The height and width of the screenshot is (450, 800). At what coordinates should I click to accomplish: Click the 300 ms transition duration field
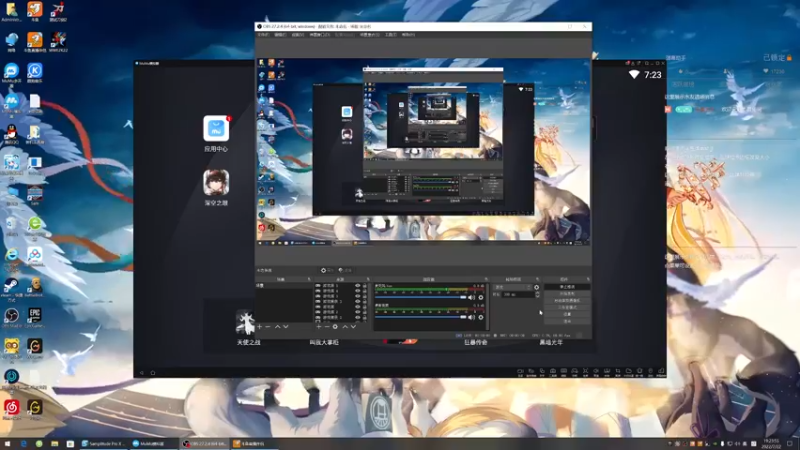click(x=518, y=294)
